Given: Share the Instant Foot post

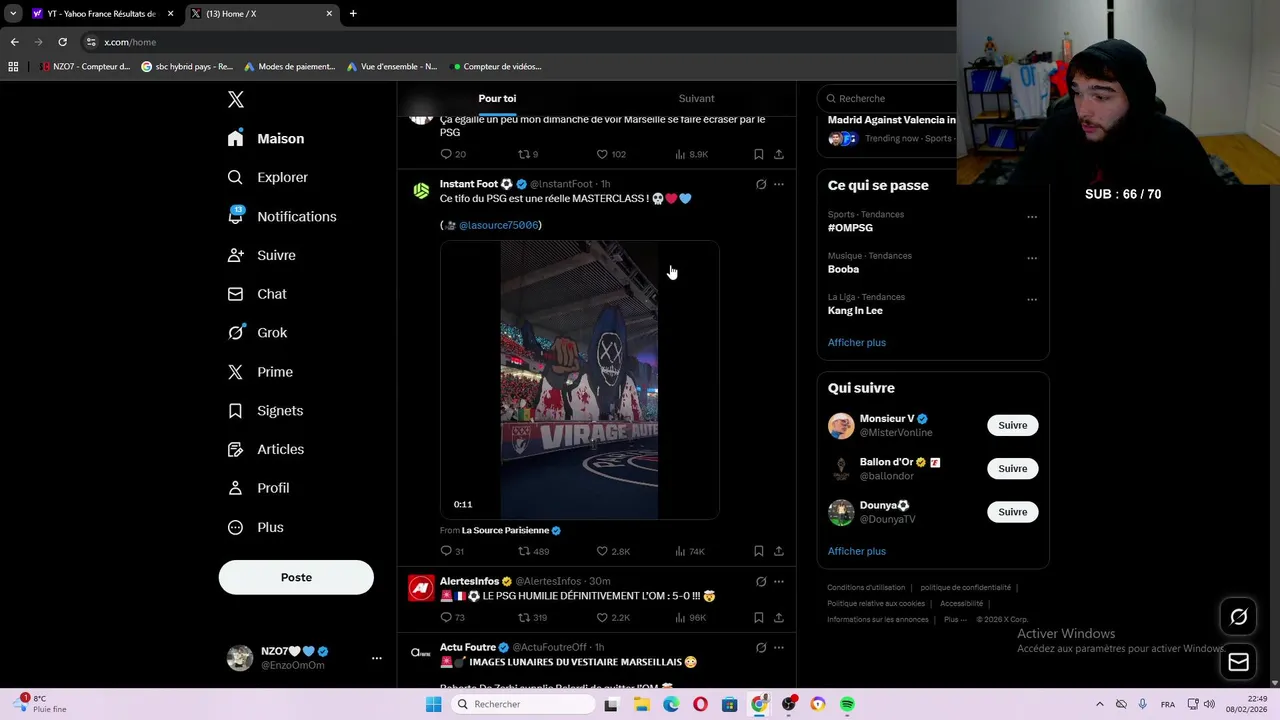Looking at the screenshot, I should pos(778,551).
